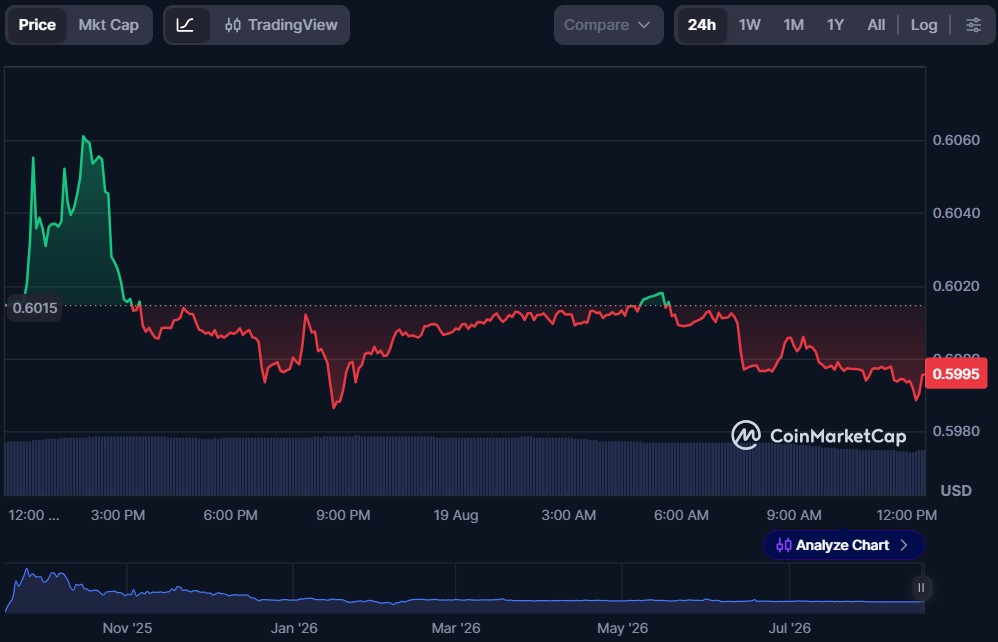Click the 12:00 PM time label
Screen dimensions: 998x642
(906, 515)
